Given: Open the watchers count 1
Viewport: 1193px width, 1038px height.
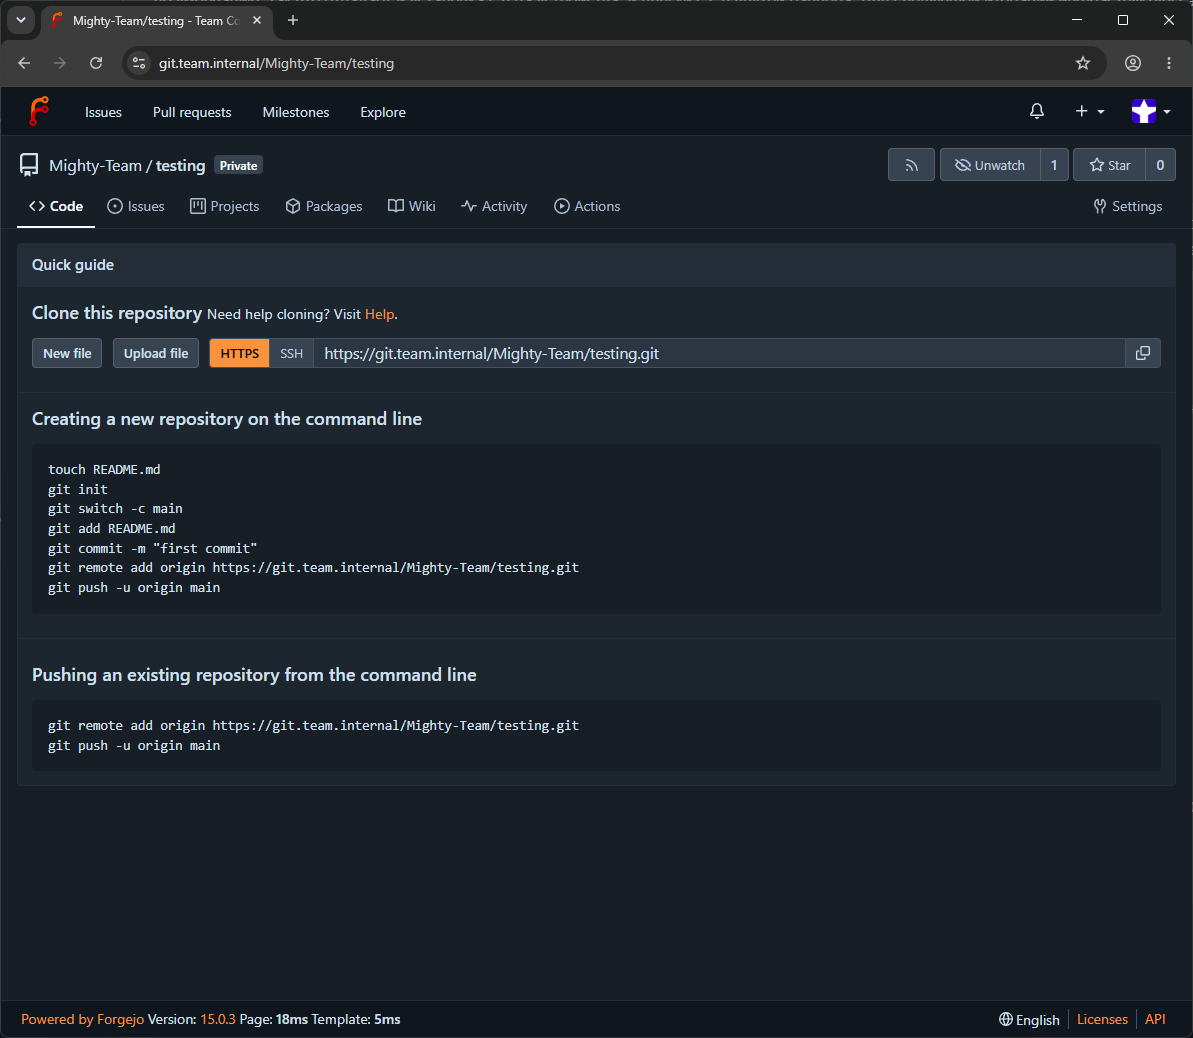Looking at the screenshot, I should [1054, 165].
